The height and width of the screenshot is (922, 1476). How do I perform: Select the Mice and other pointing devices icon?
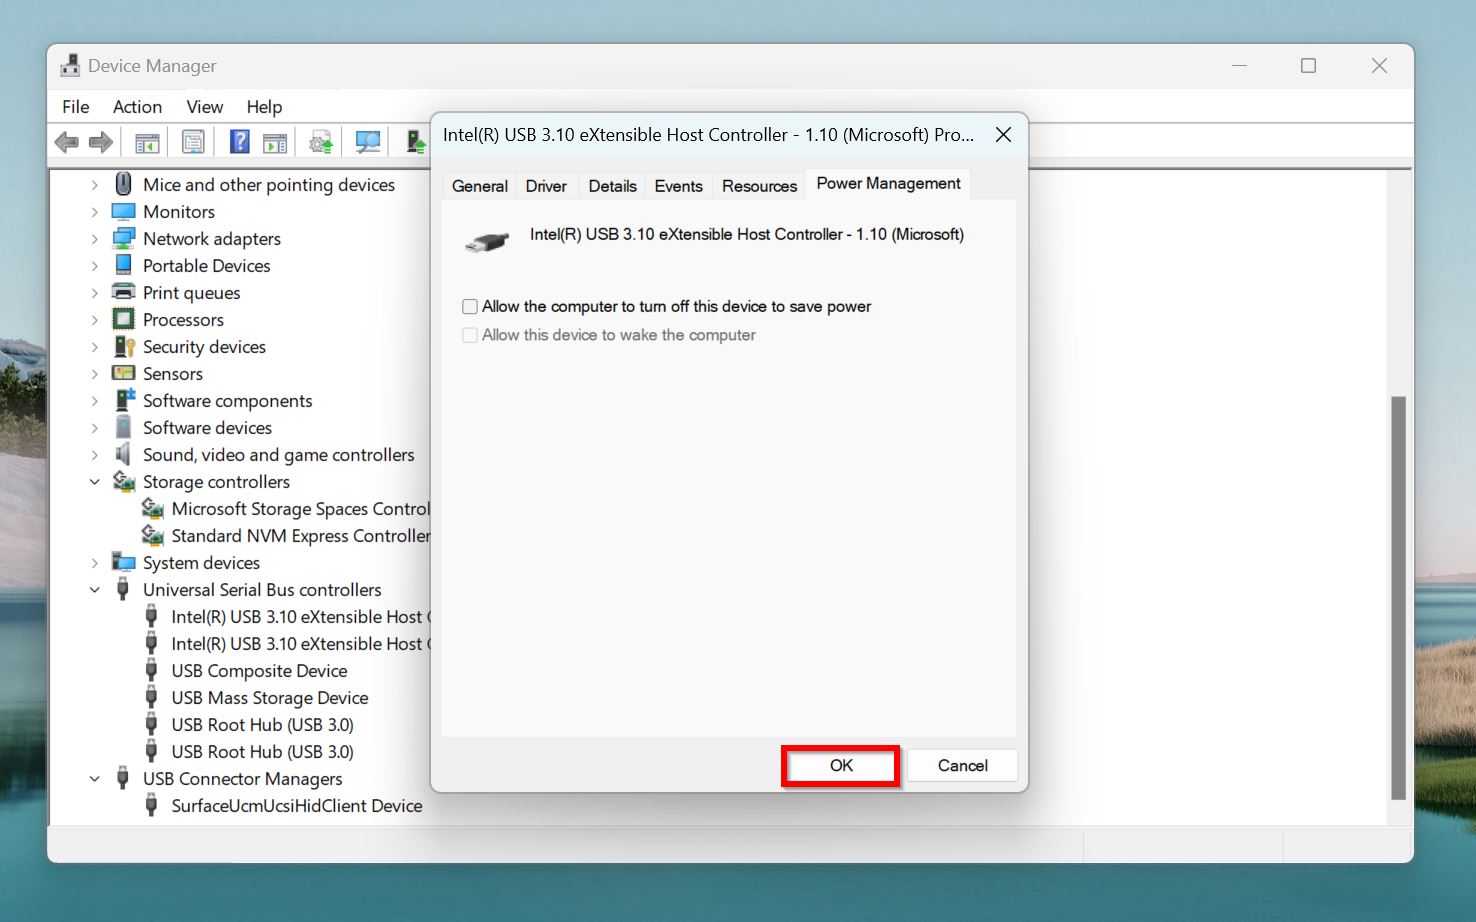point(124,184)
